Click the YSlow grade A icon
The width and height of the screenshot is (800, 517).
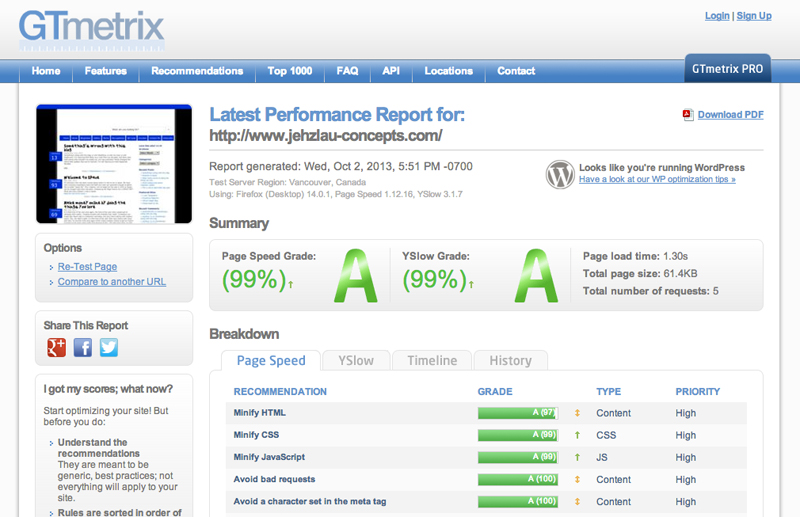(536, 274)
